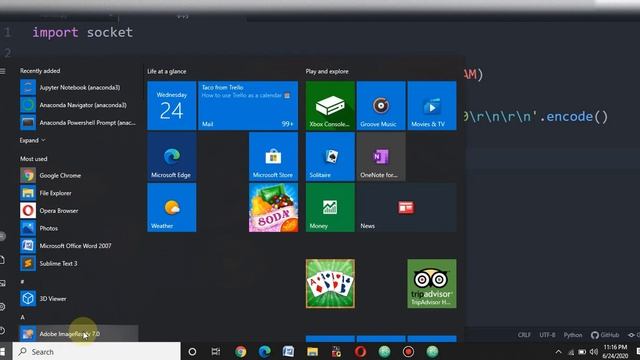Open Opera from the taskbar
640x360 pixels.
click(x=360, y=351)
